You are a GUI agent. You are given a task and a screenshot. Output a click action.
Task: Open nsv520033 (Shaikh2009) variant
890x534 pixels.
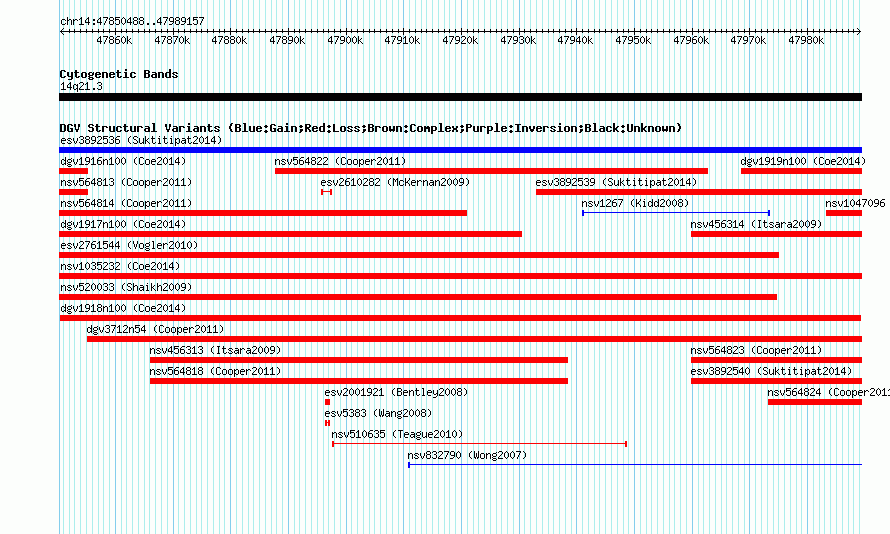point(126,287)
